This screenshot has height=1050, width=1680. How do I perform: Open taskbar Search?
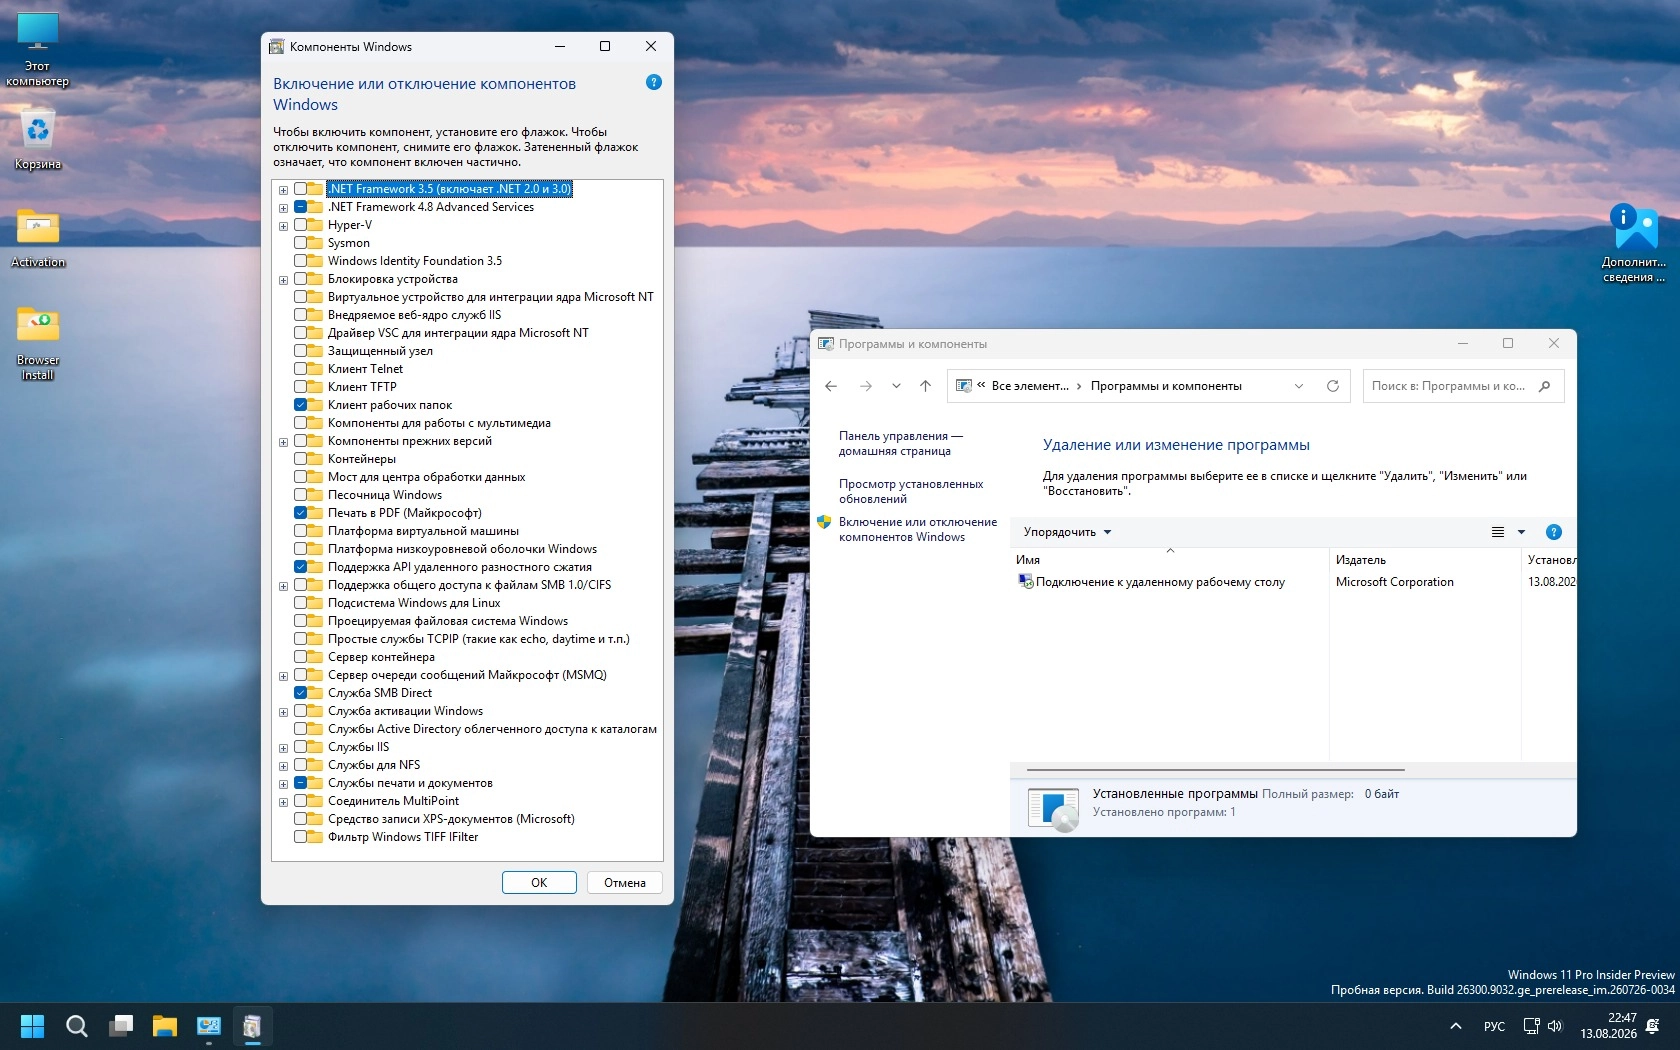[x=77, y=1026]
